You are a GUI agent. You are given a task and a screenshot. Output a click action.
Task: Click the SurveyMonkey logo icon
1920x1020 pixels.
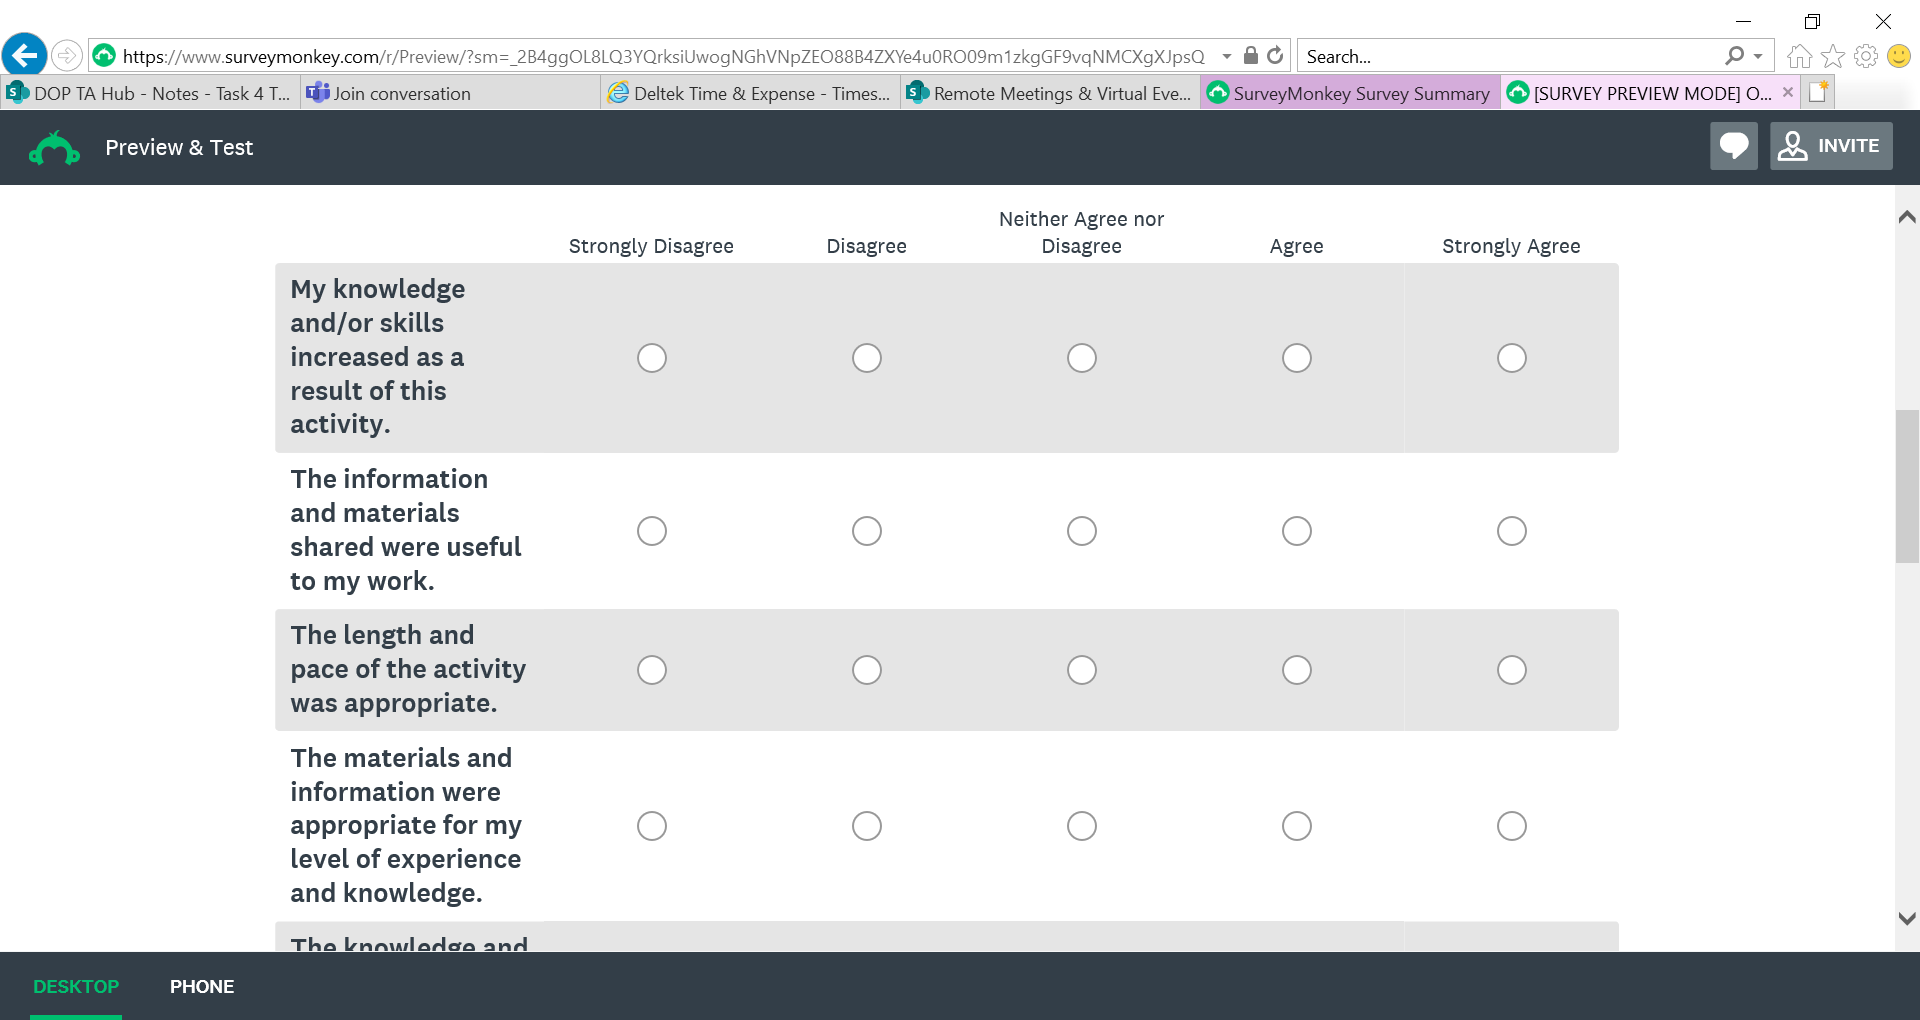pos(54,148)
